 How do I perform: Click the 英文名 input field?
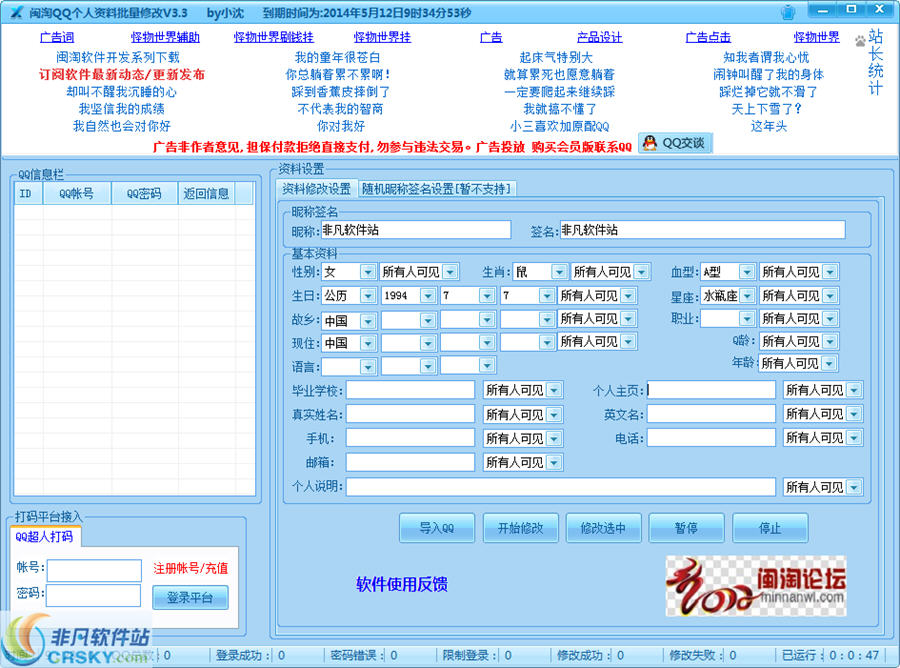pos(711,414)
